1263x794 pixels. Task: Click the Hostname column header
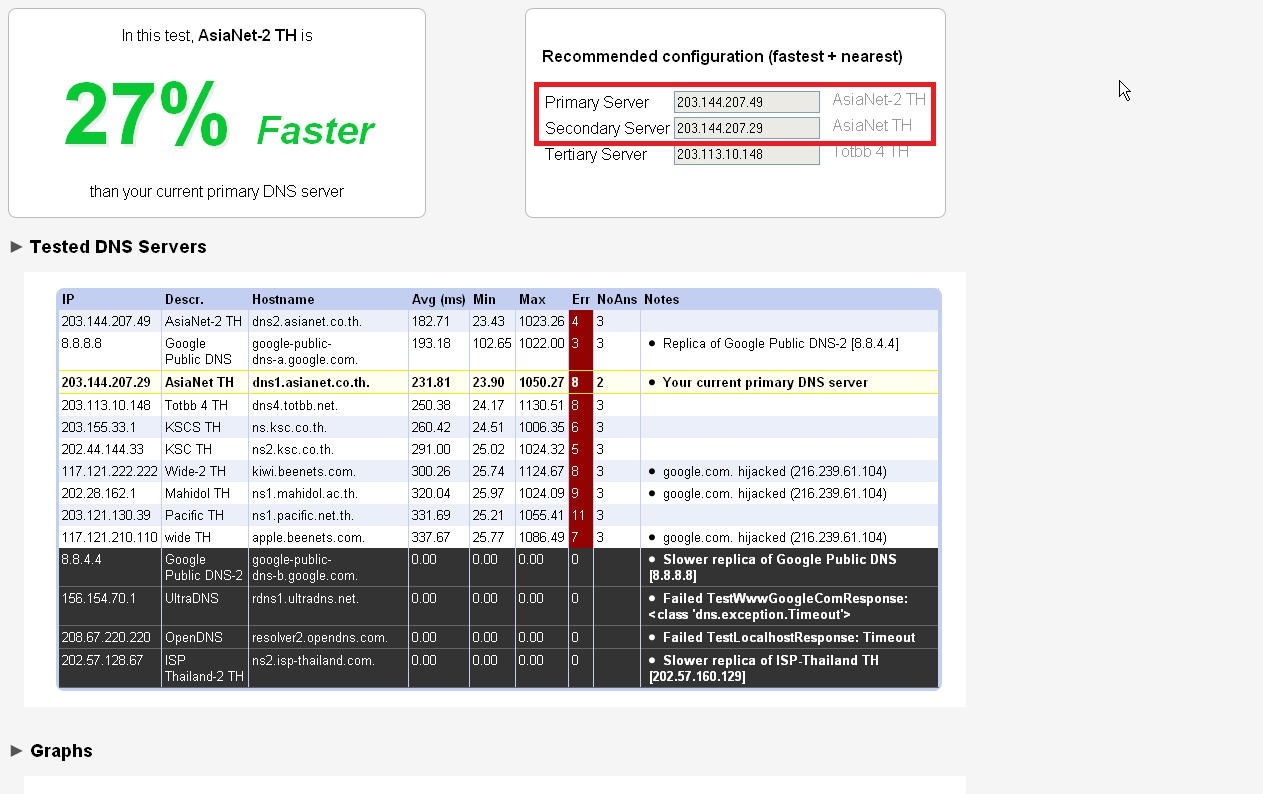(283, 299)
